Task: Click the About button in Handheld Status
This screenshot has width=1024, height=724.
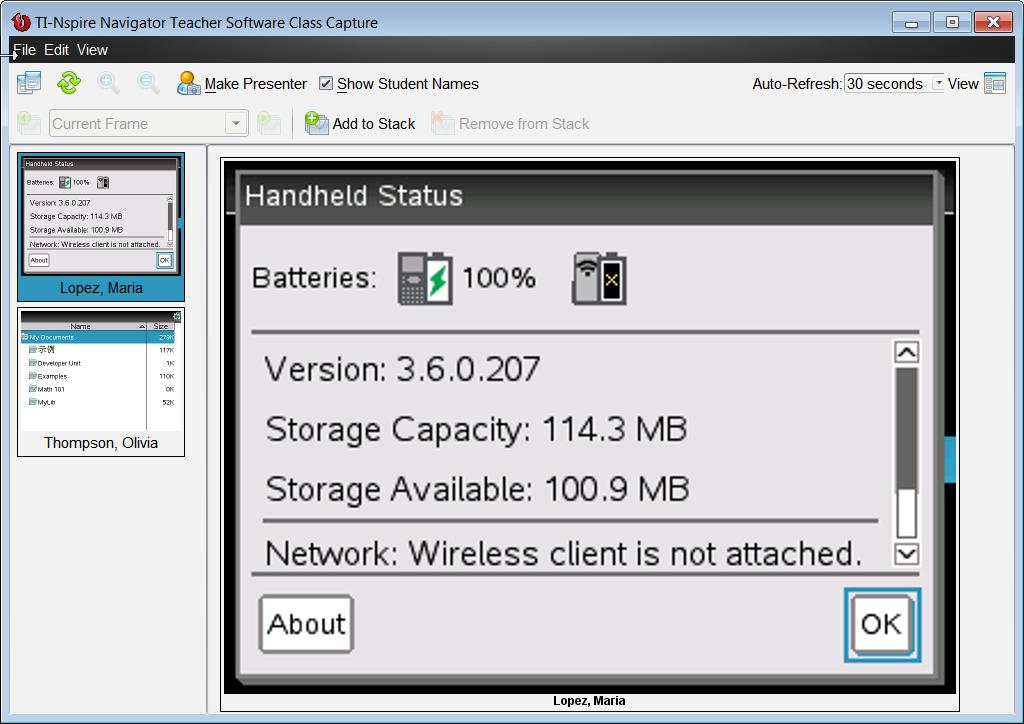Action: (x=306, y=624)
